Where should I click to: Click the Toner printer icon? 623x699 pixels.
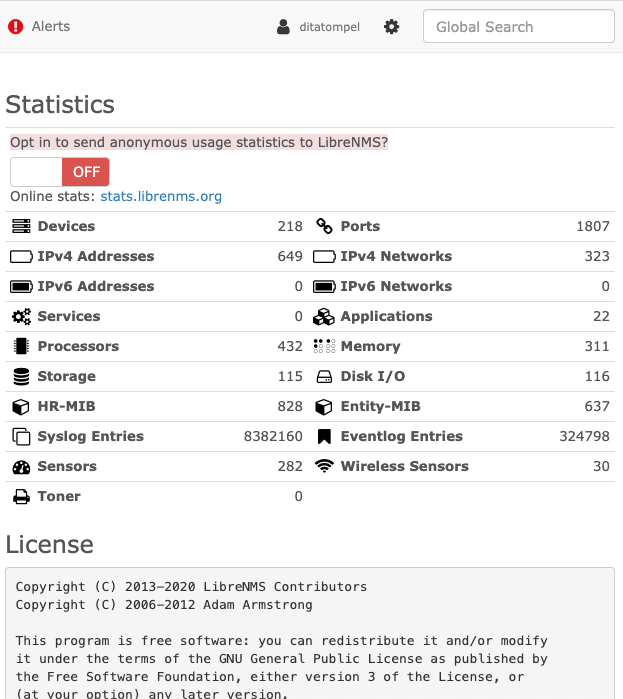[x=21, y=497]
